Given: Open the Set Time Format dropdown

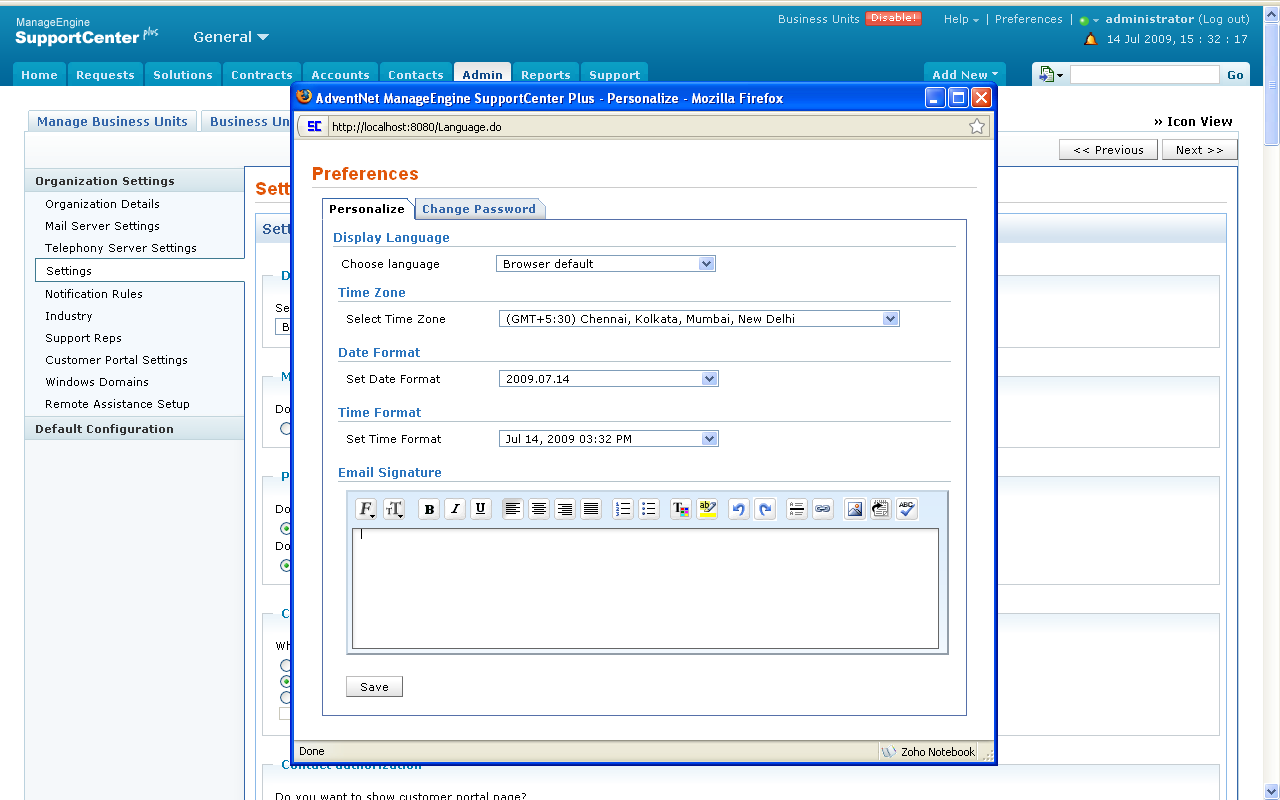Looking at the screenshot, I should (608, 439).
